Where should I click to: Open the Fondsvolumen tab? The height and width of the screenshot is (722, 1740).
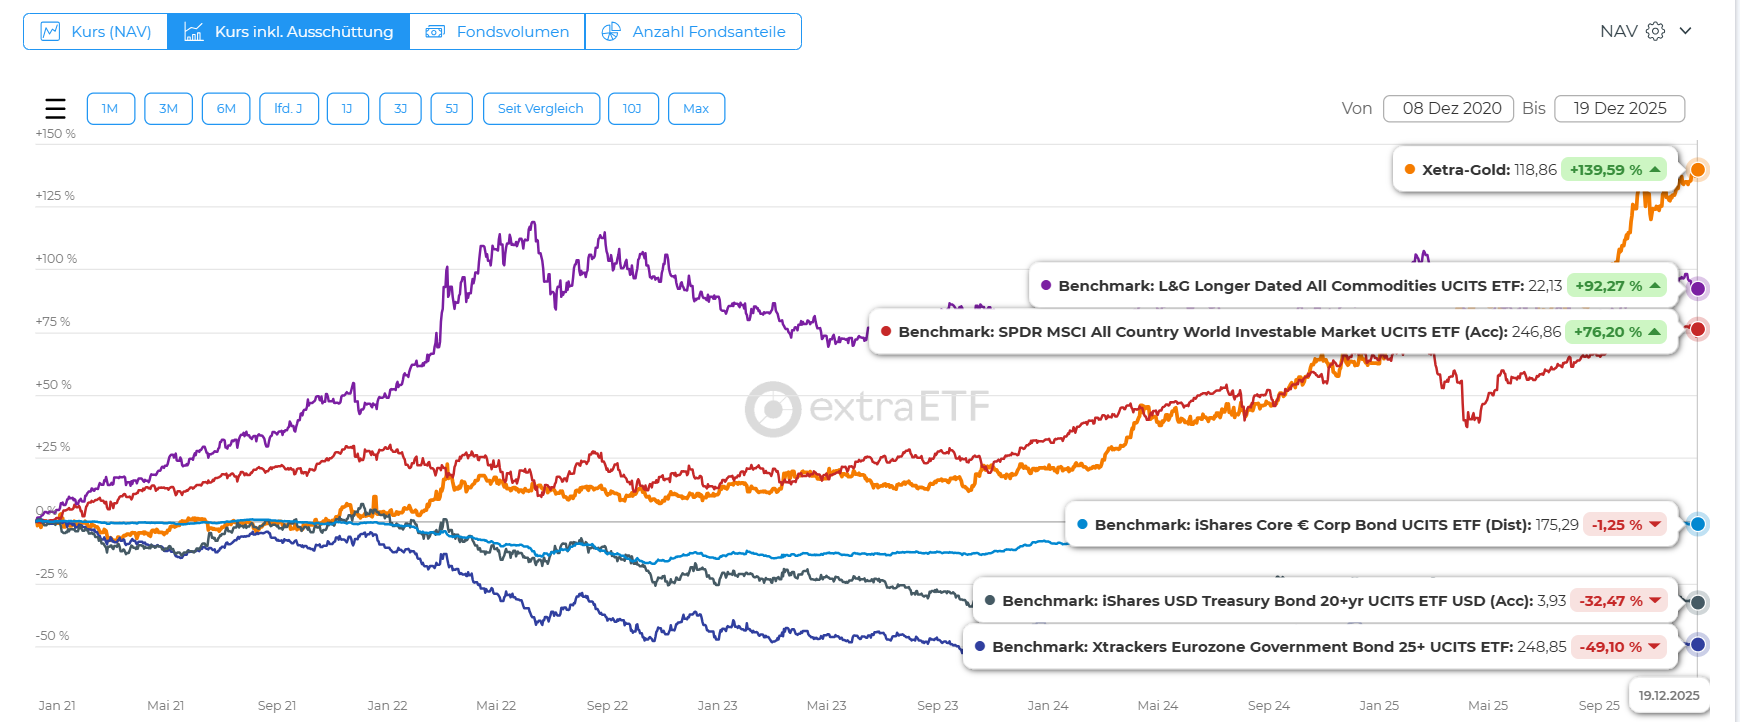pyautogui.click(x=497, y=31)
